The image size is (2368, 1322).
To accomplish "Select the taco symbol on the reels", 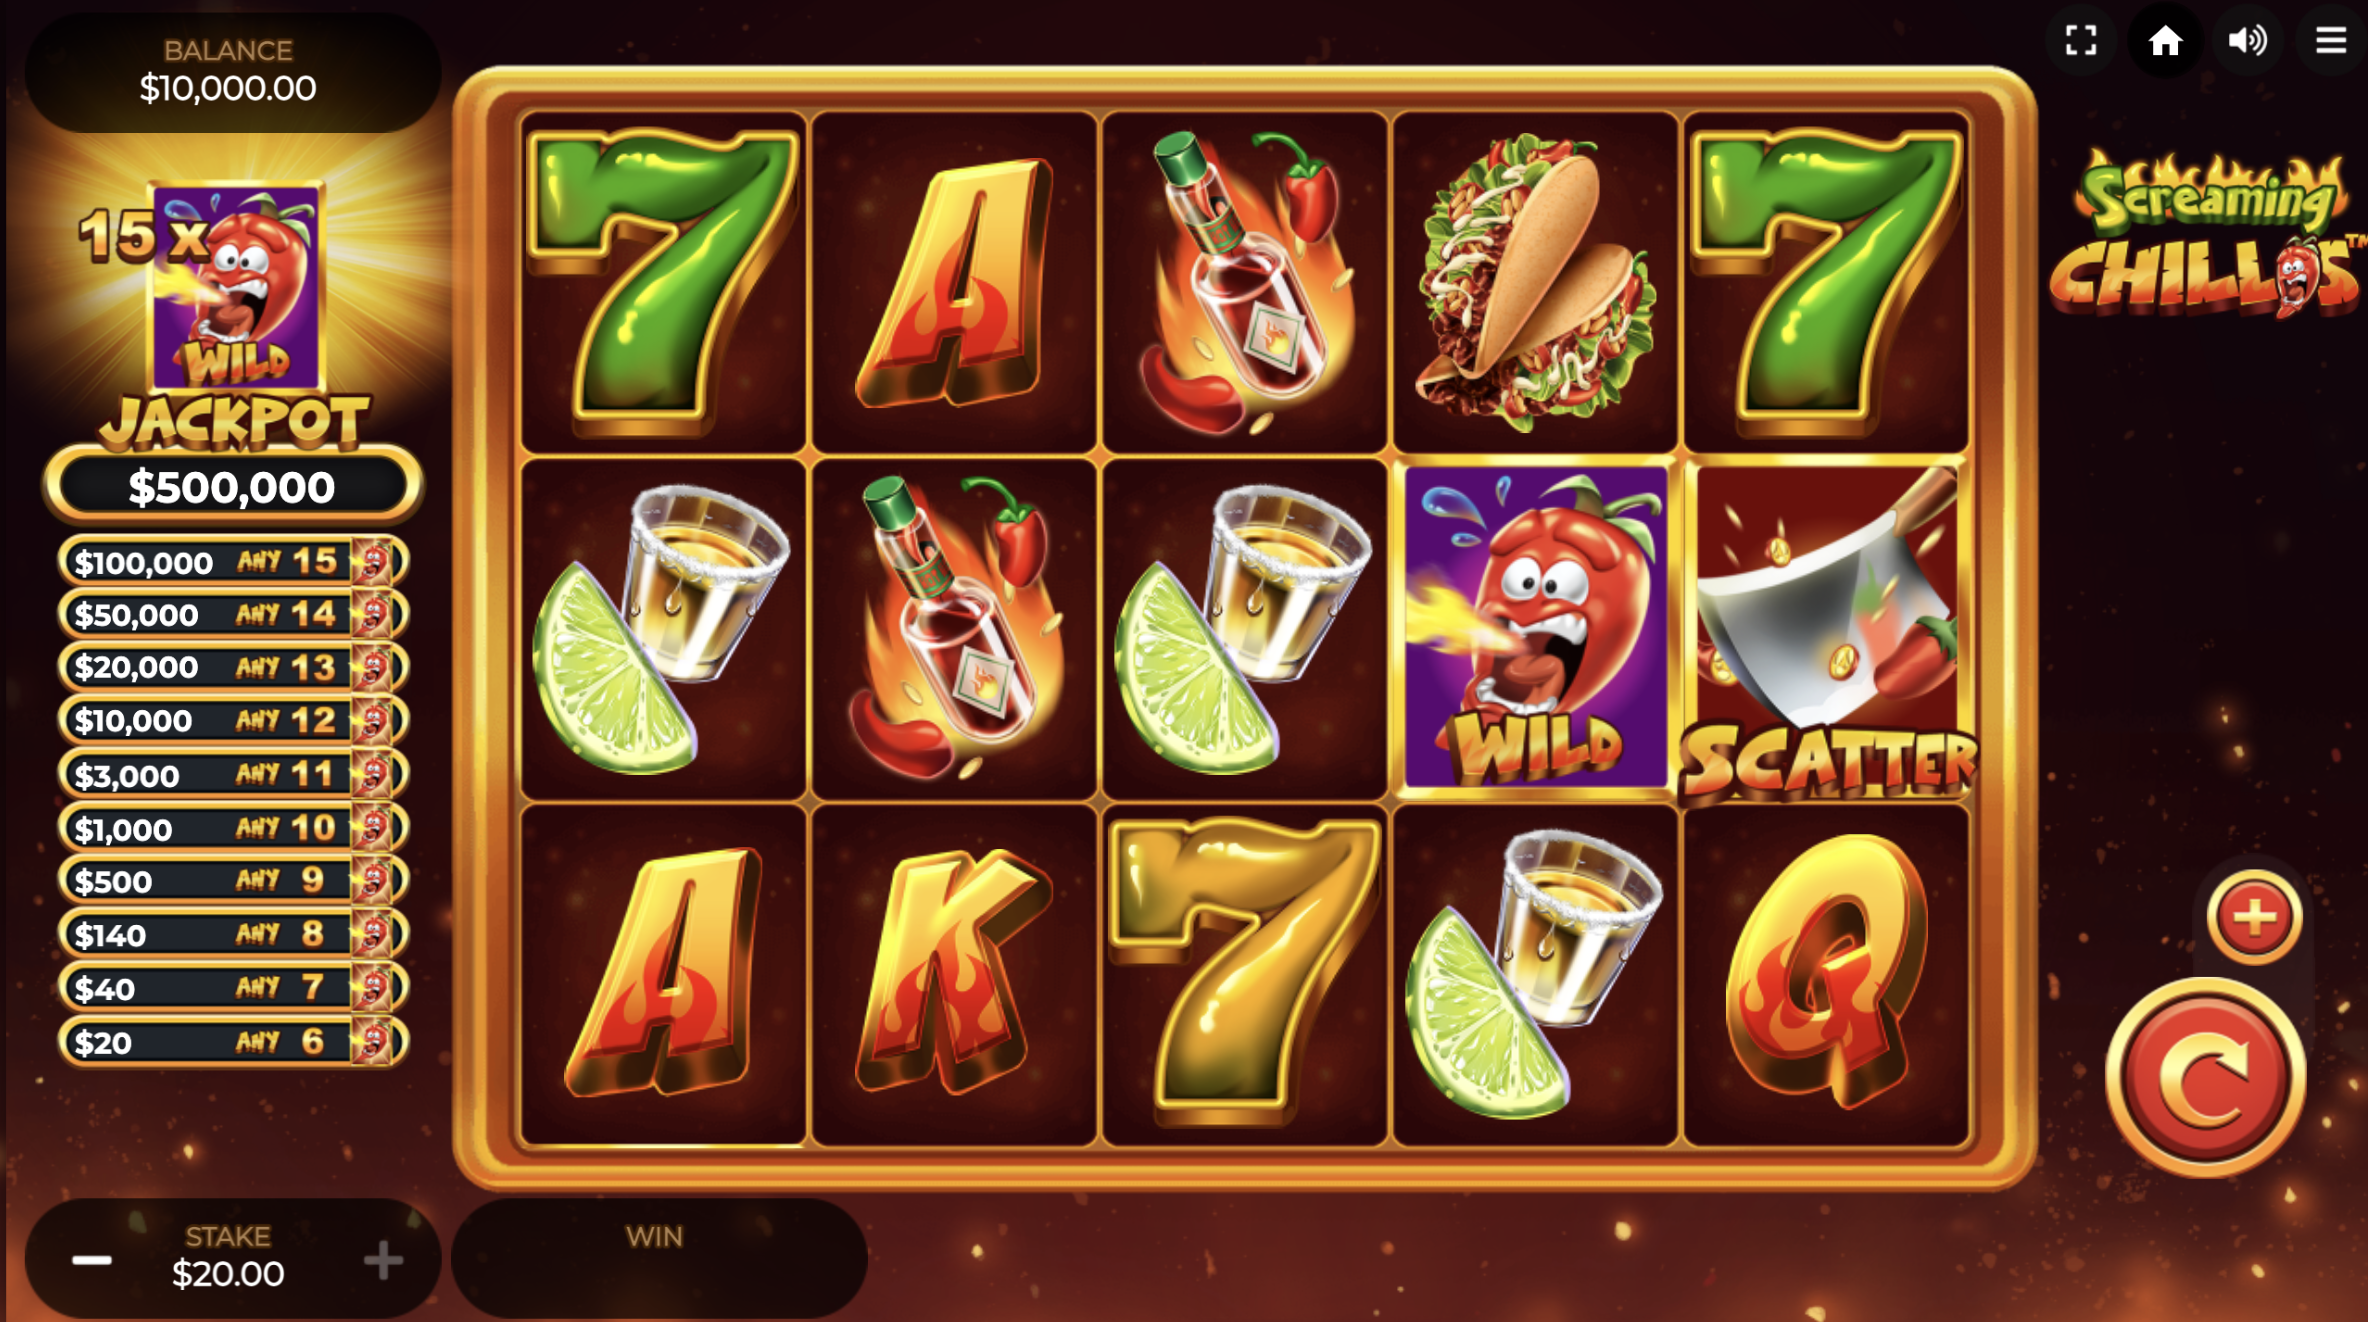I will (x=1535, y=283).
